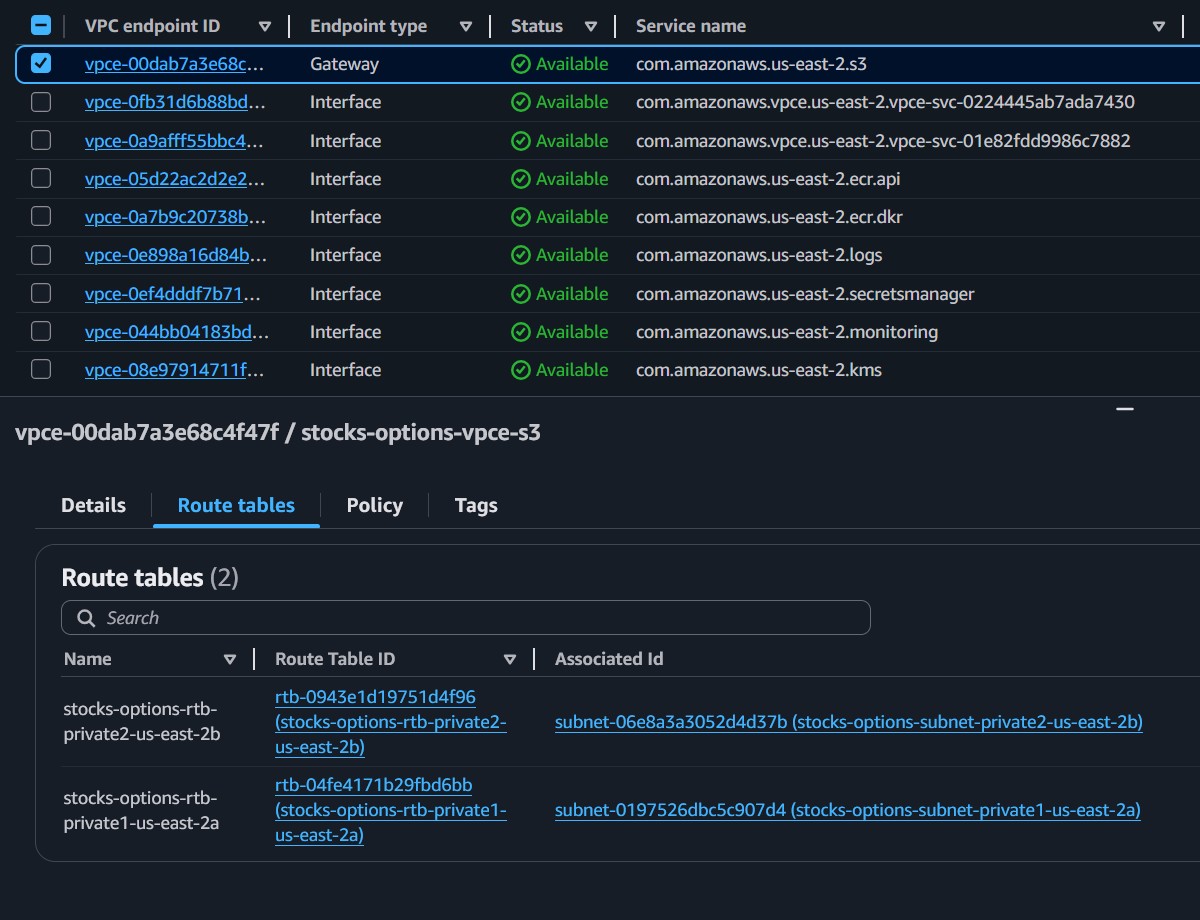Click the select-all checkbox in the table header
Screen dimensions: 1200x920
[41, 25]
